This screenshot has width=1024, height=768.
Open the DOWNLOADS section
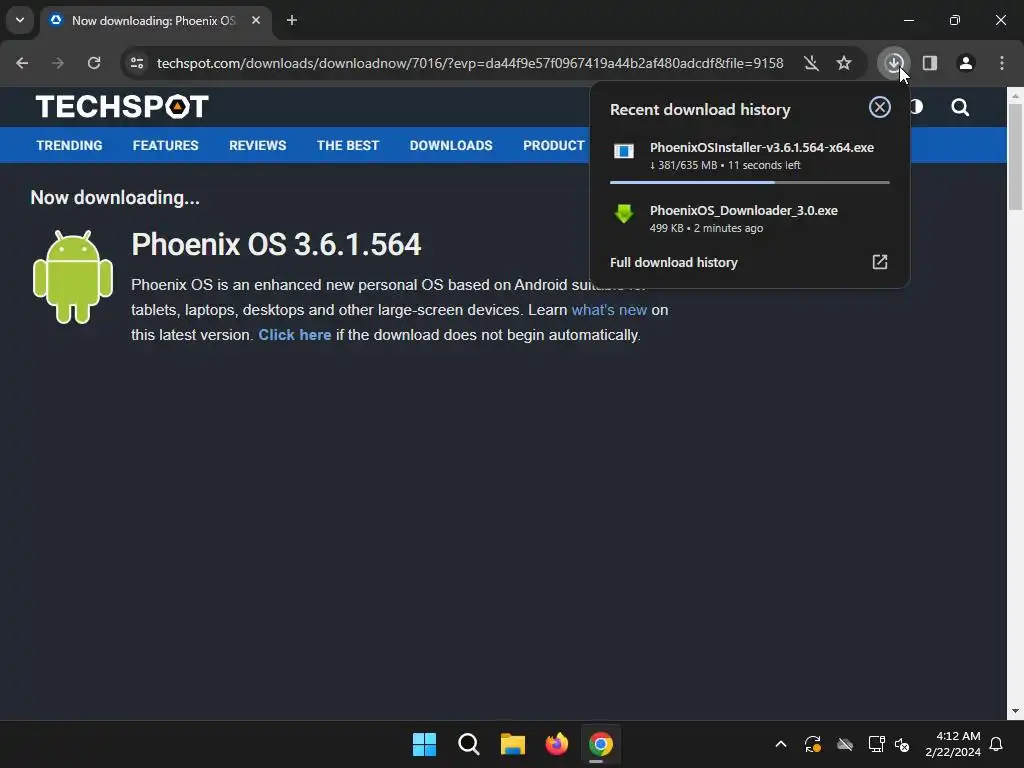pos(451,146)
